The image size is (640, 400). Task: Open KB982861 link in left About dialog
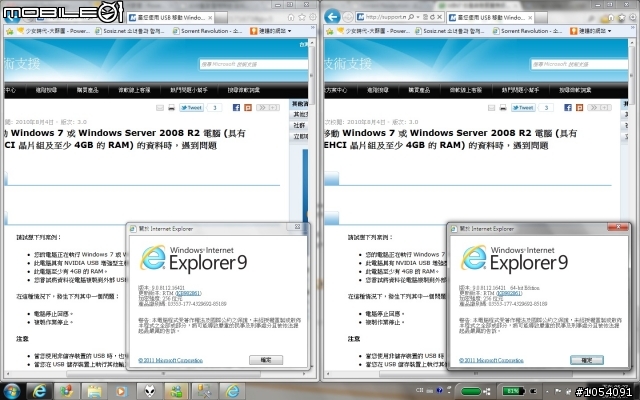click(188, 293)
